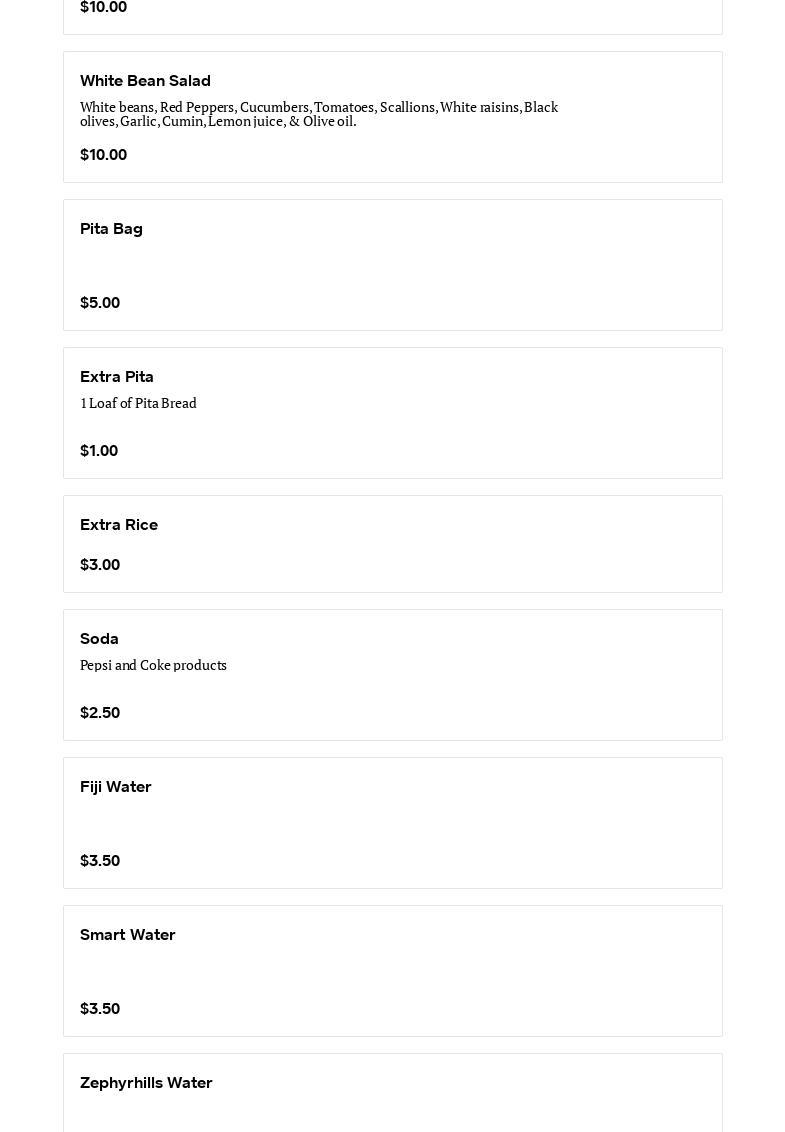This screenshot has width=785, height=1132.
Task: Click the $3.50 price under Fiji Water
Action: pyautogui.click(x=100, y=861)
